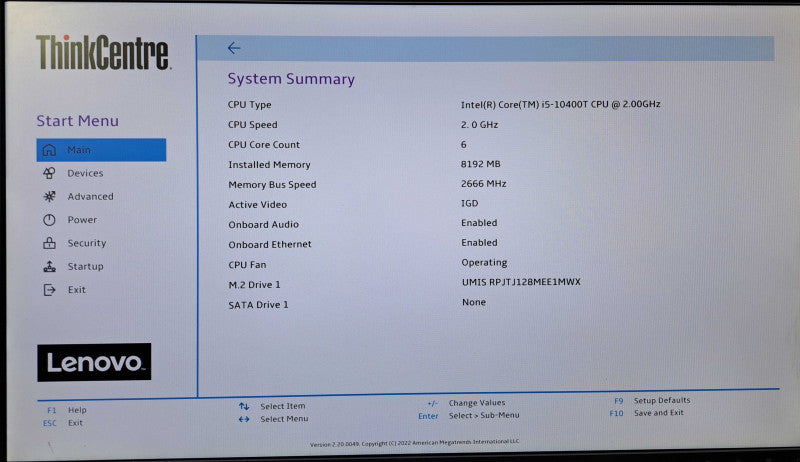Image resolution: width=800 pixels, height=462 pixels.
Task: Click the CPU Type label
Action: coord(249,105)
